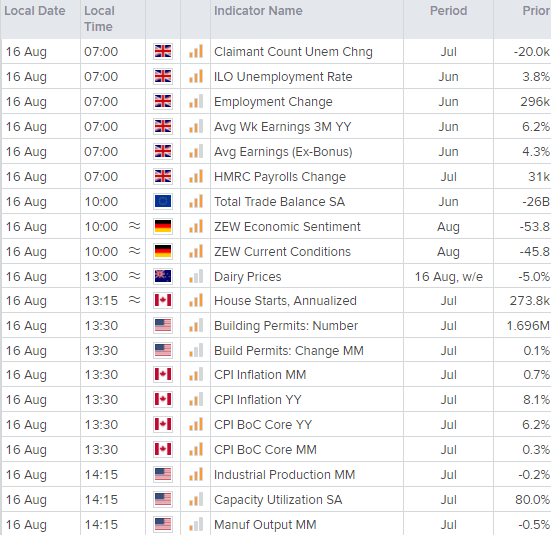Click the US flag next to Industrial Production MM
The height and width of the screenshot is (535, 551).
(x=163, y=475)
